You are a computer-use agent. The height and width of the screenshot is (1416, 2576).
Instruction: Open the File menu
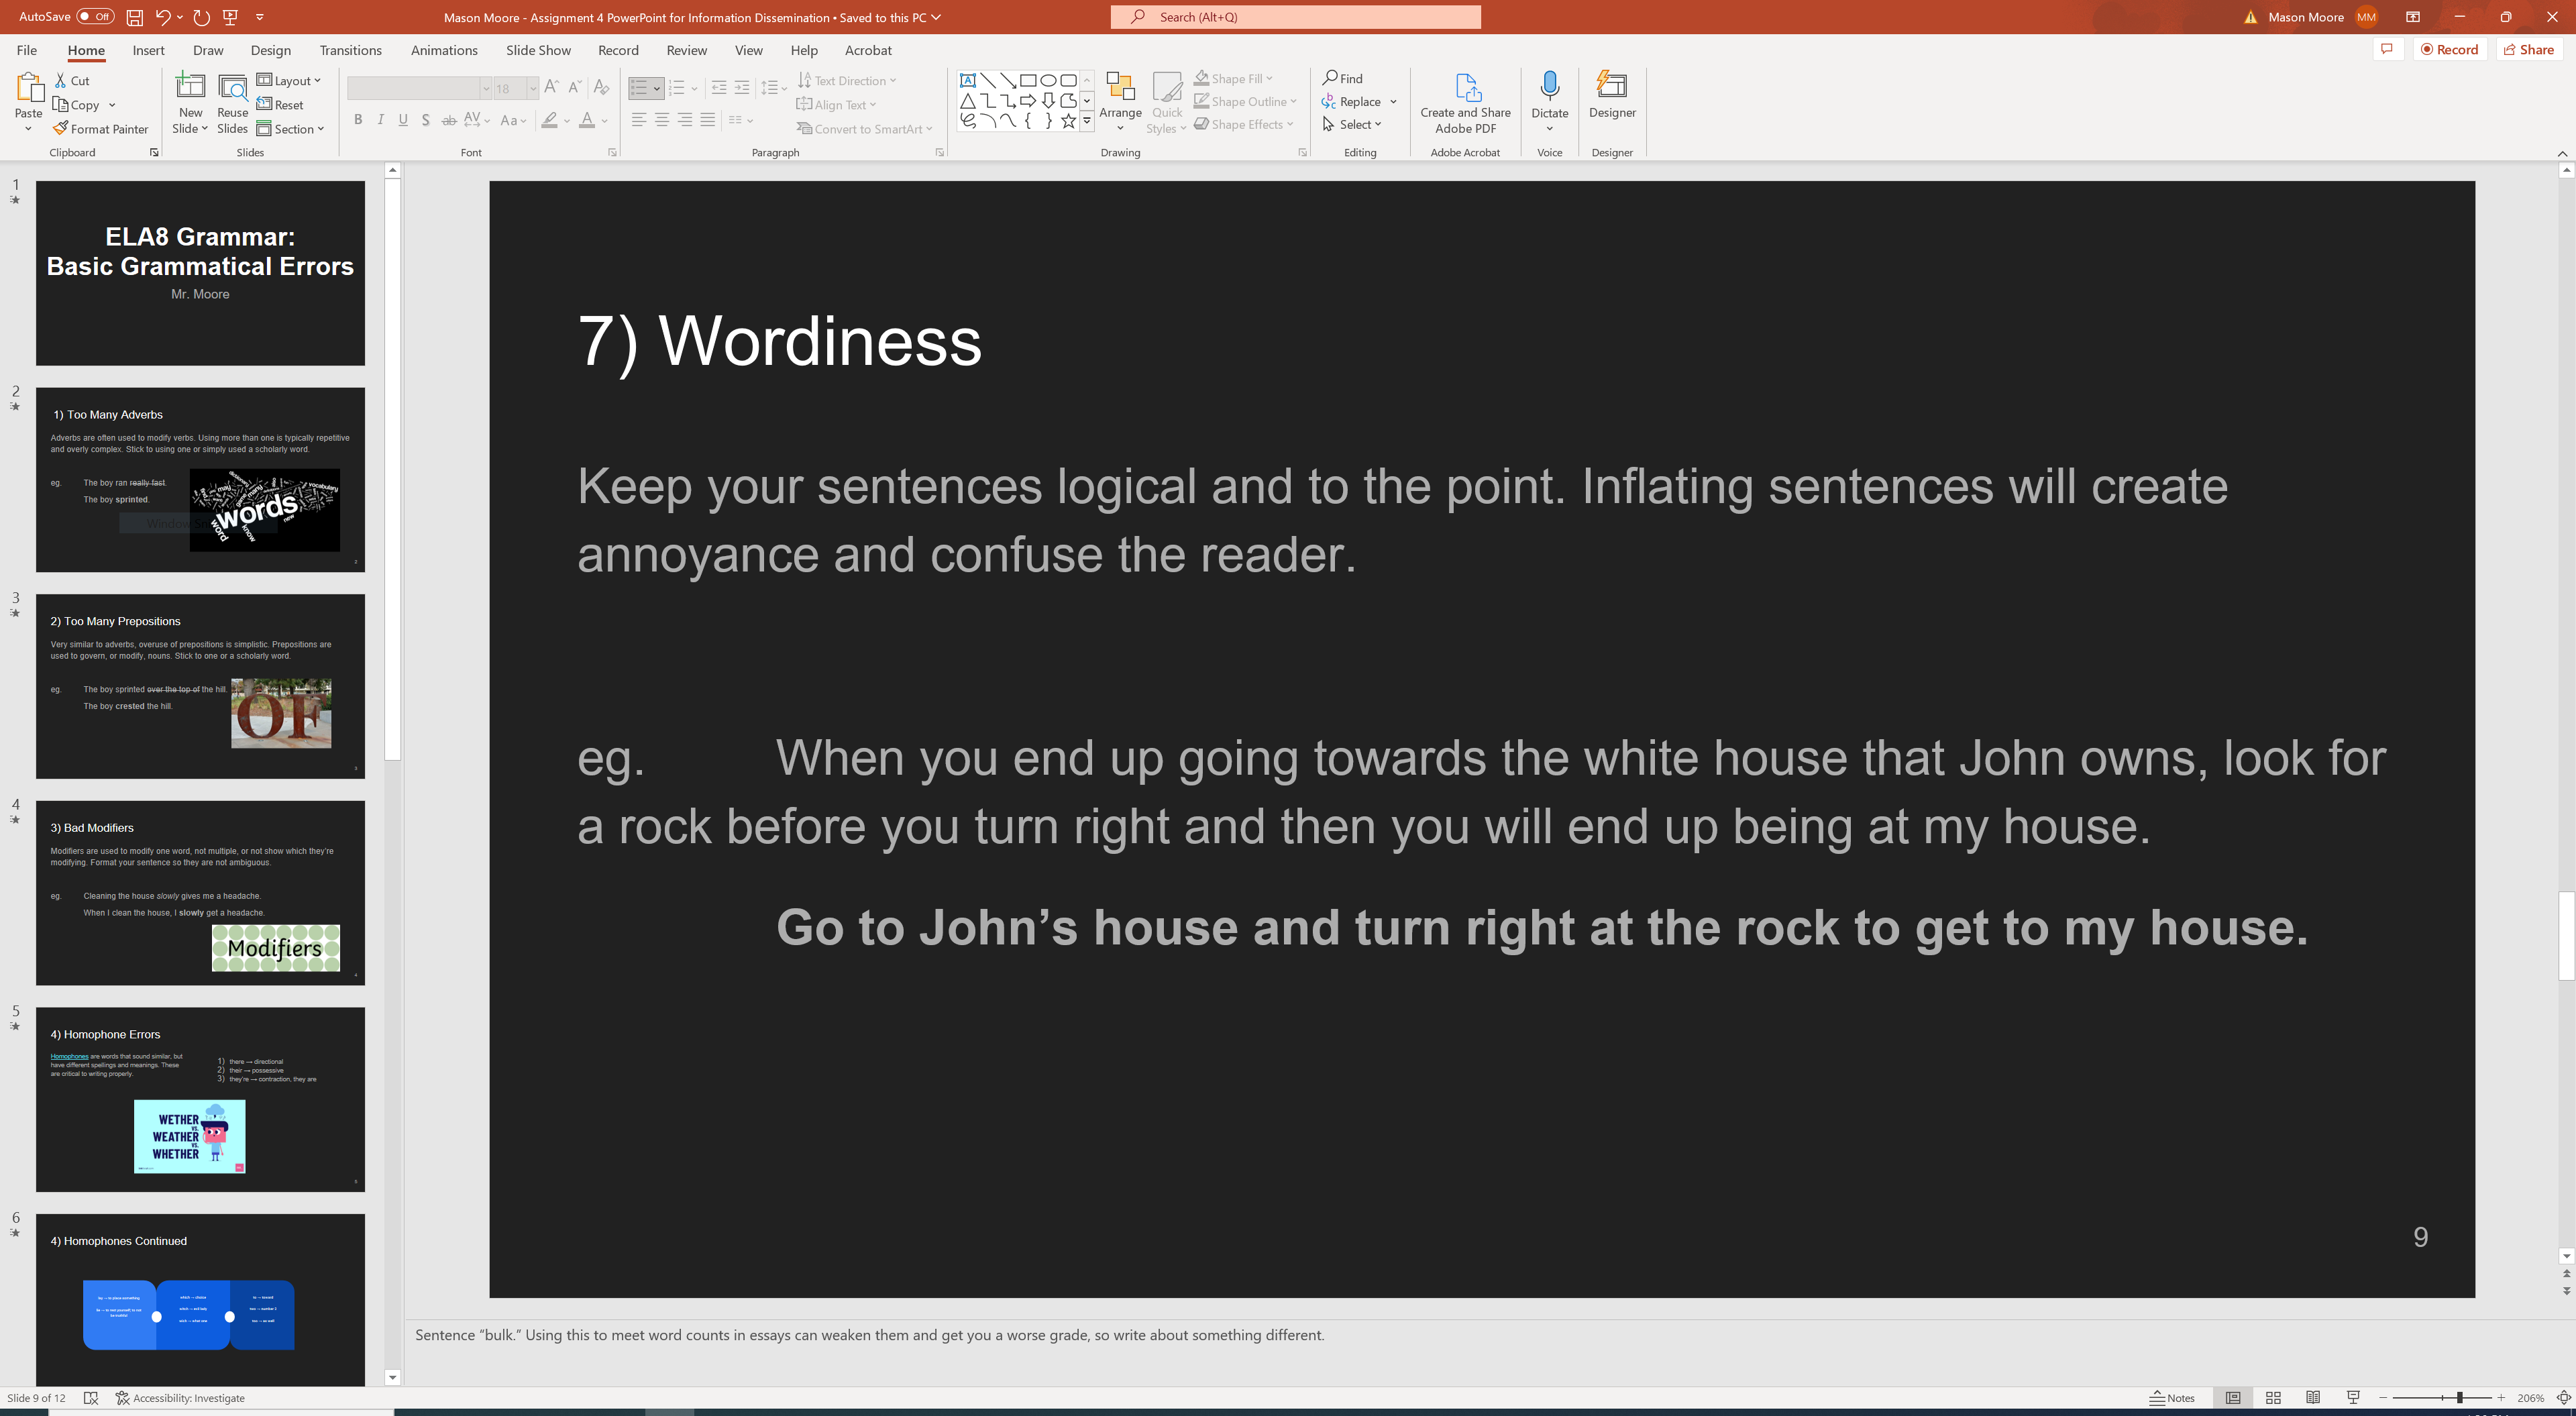tap(27, 50)
